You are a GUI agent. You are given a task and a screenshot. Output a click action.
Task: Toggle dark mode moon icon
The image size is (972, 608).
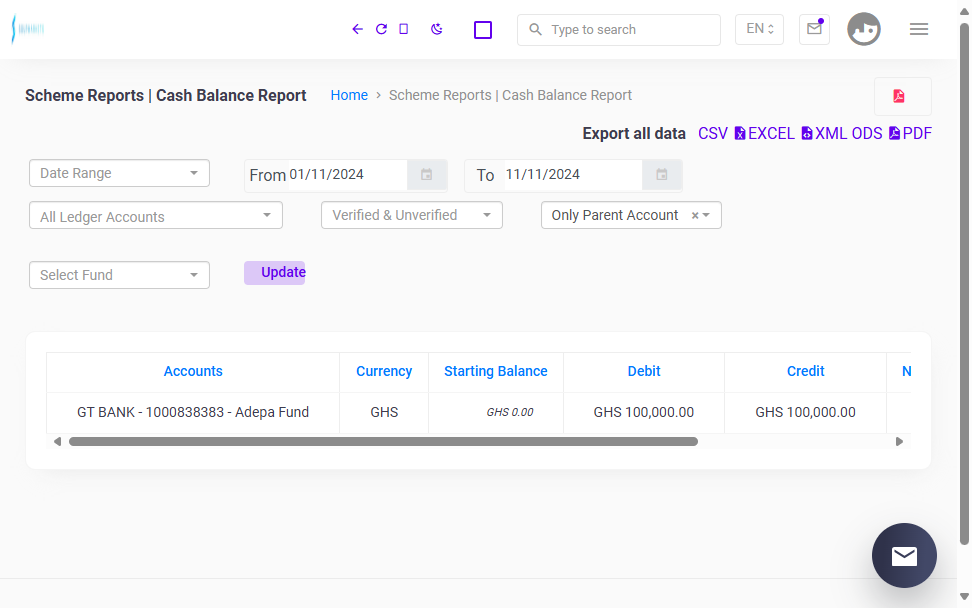437,29
